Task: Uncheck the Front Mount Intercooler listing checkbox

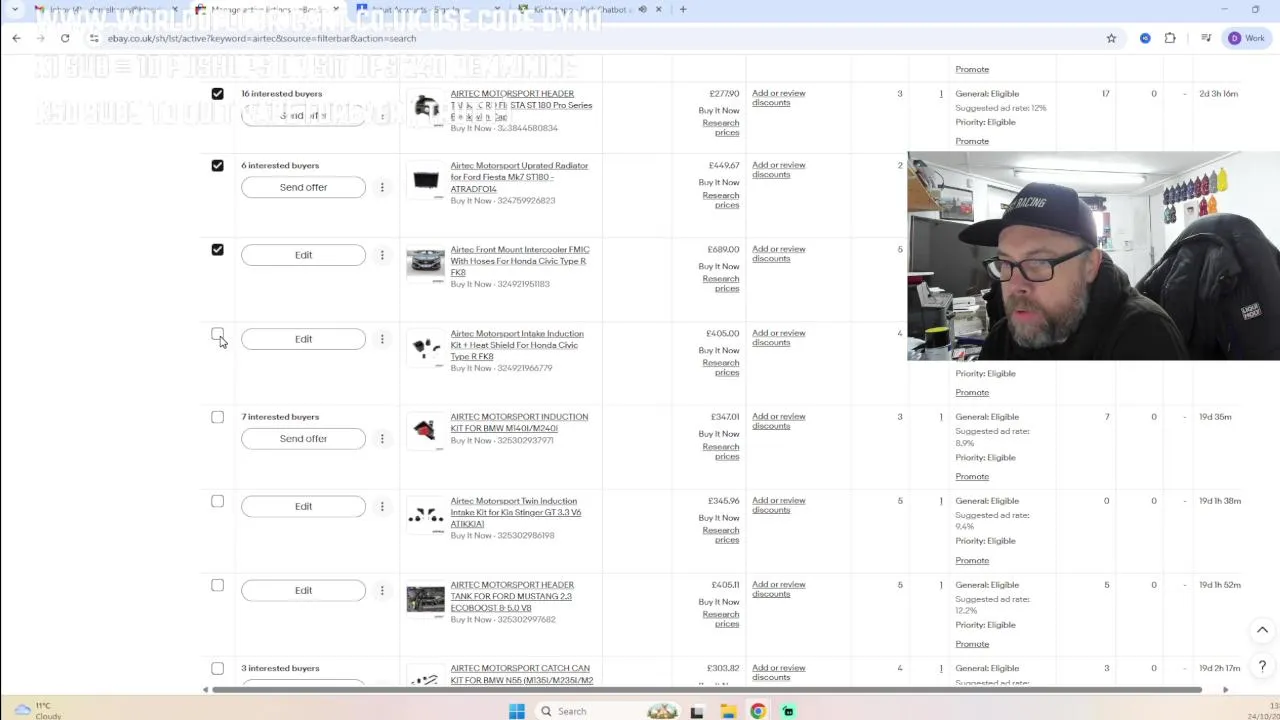Action: click(217, 249)
